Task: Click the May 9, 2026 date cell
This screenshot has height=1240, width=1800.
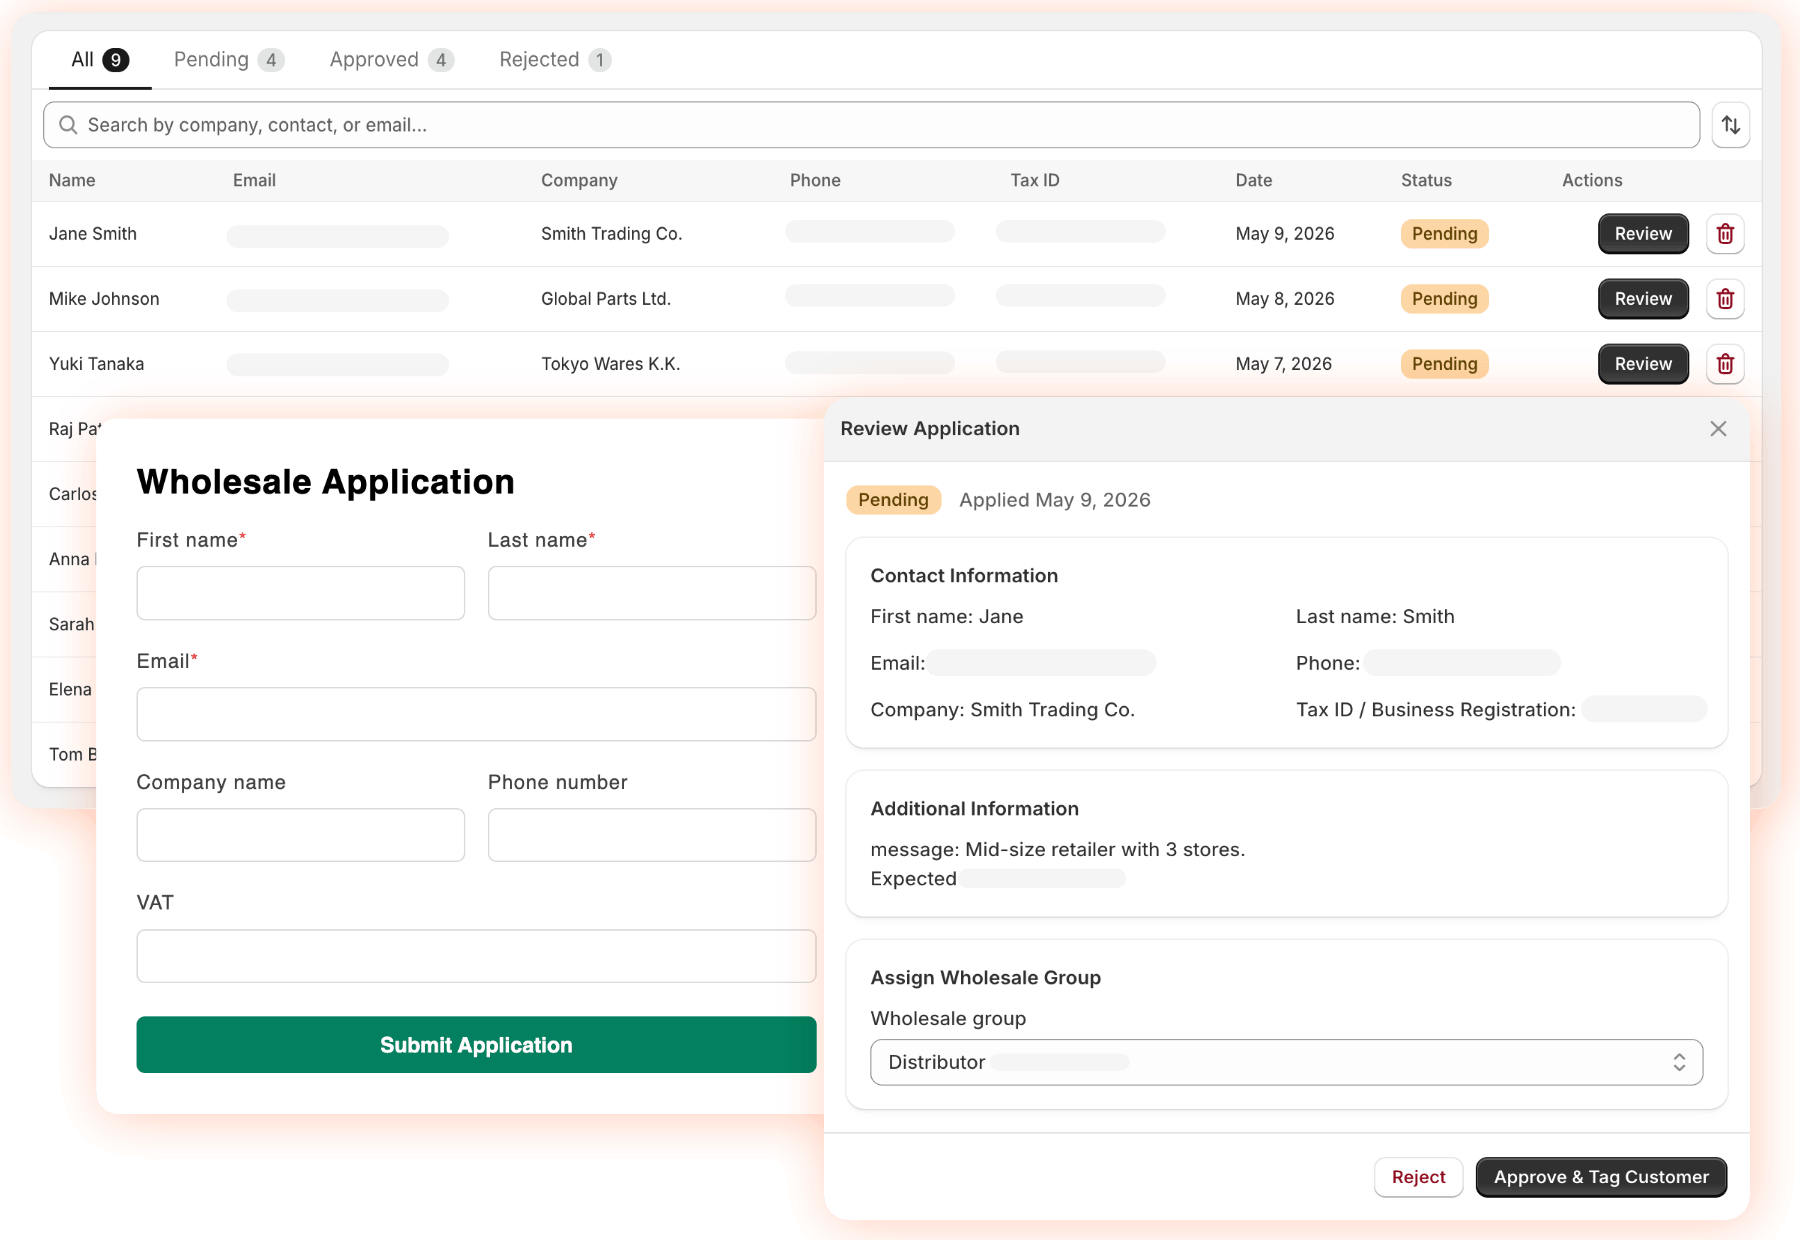Action: [1285, 234]
